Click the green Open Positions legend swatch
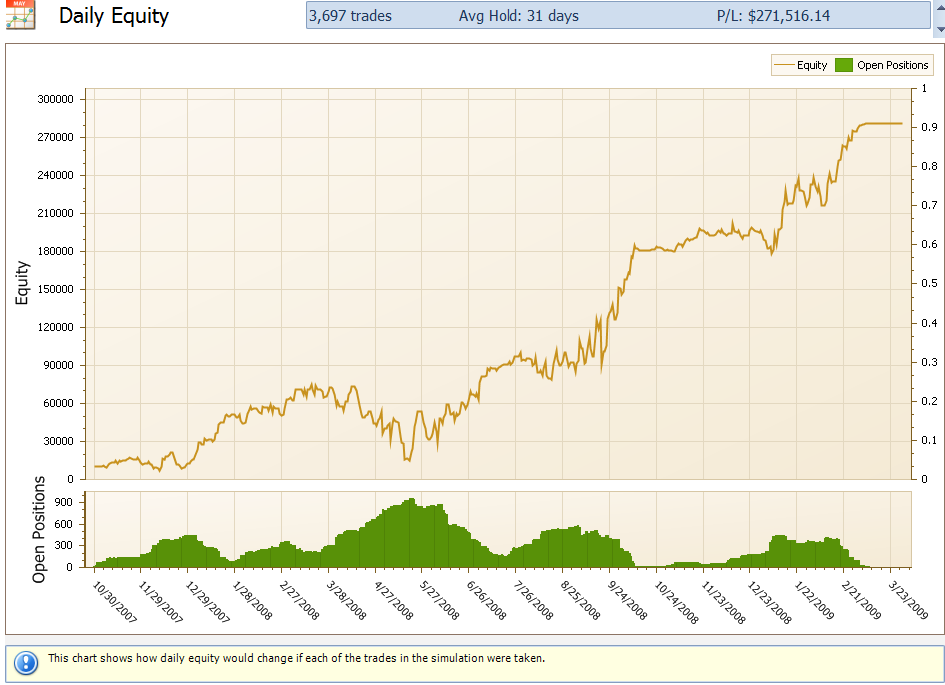 [x=844, y=65]
